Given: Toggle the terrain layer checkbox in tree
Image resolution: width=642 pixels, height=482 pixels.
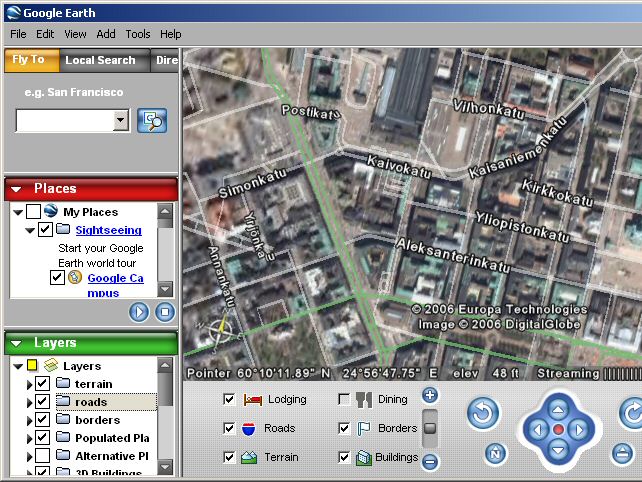Looking at the screenshot, I should pos(43,384).
